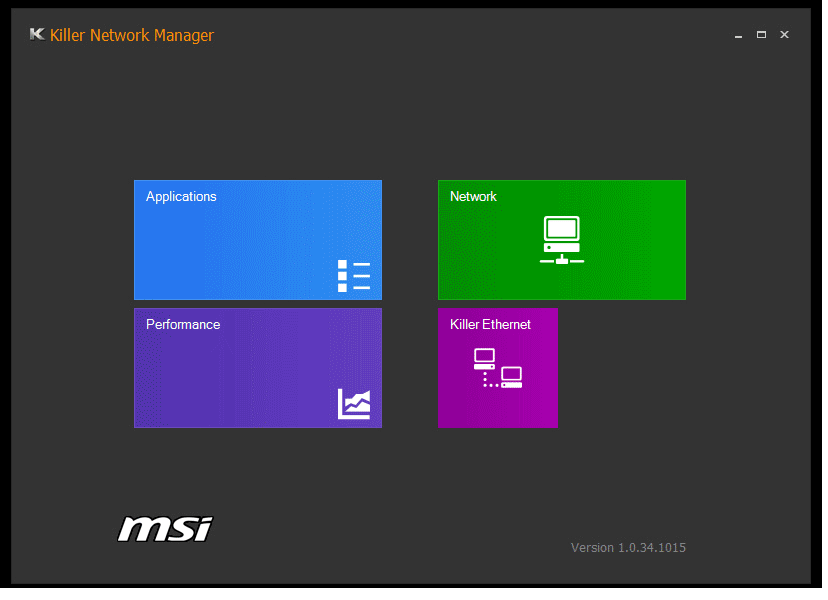Open the Applications tile

[x=258, y=240]
